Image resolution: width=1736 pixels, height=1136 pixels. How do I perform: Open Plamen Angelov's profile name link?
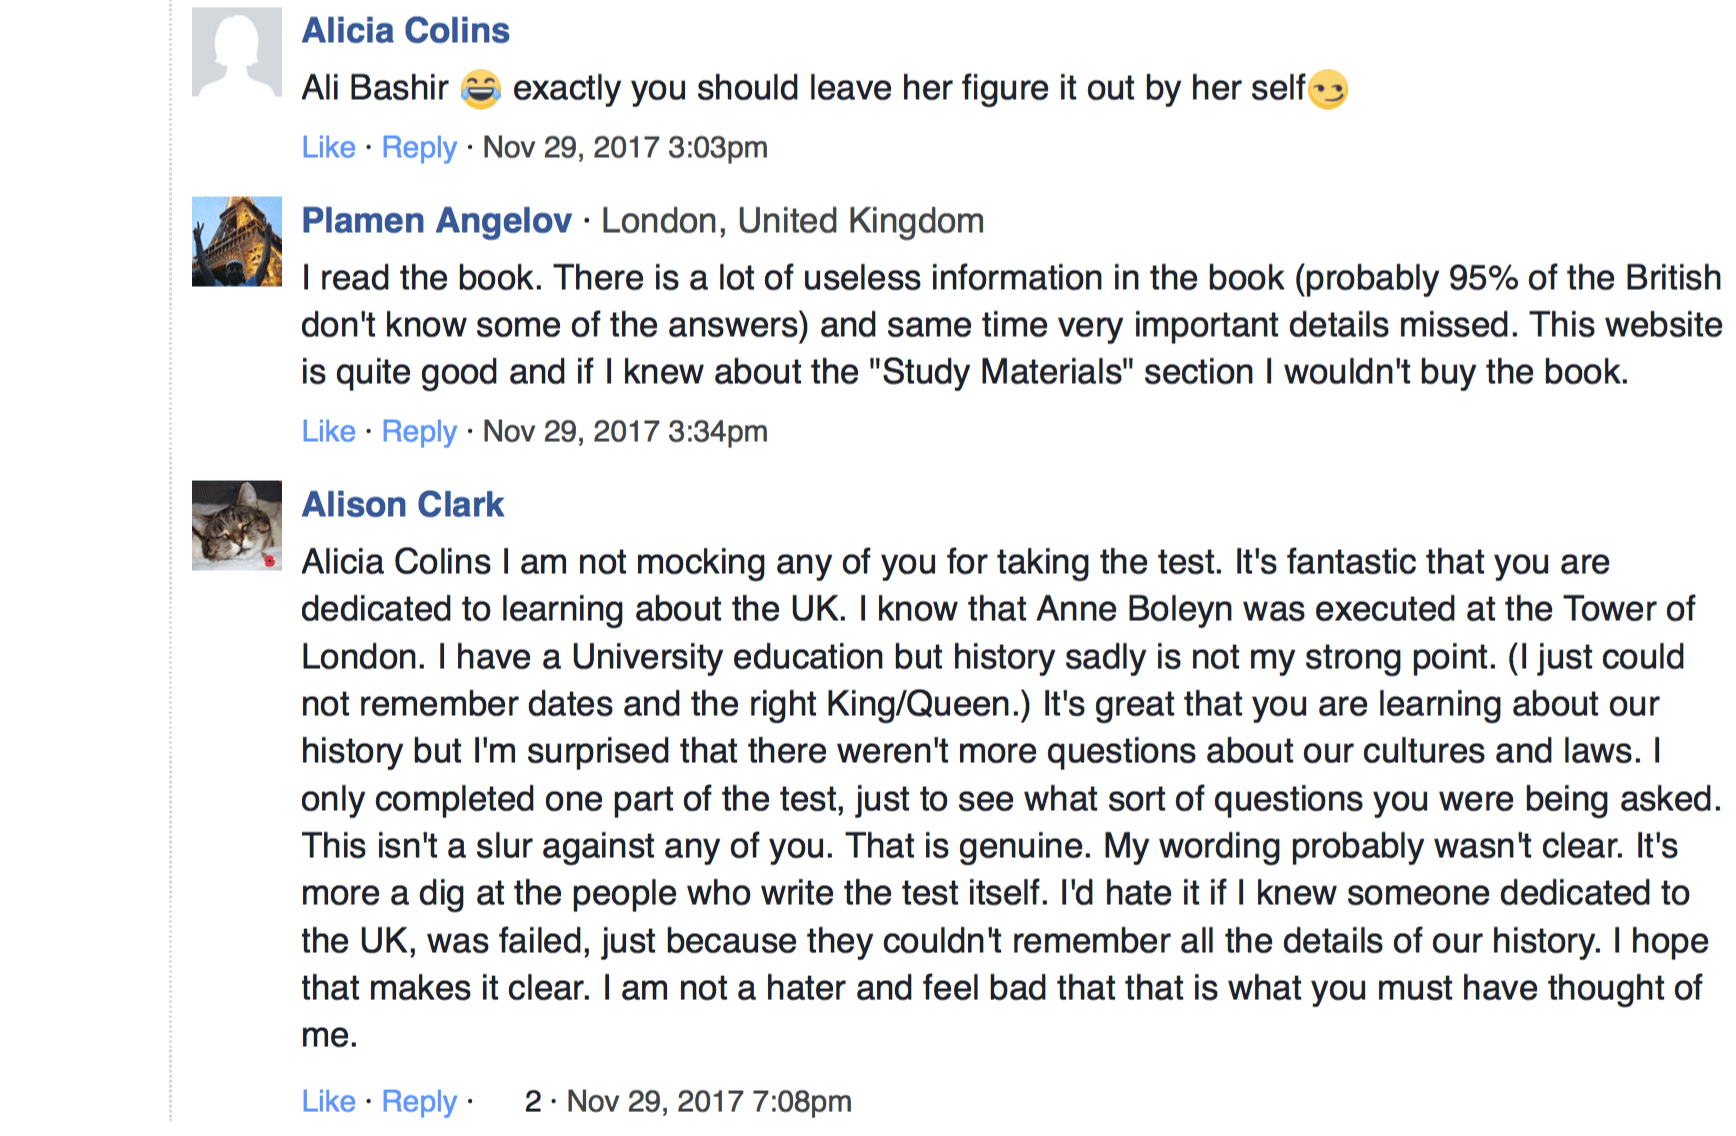[x=437, y=220]
